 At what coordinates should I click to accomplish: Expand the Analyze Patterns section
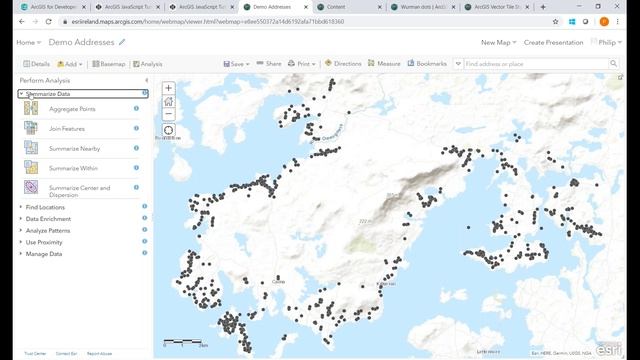[21, 230]
